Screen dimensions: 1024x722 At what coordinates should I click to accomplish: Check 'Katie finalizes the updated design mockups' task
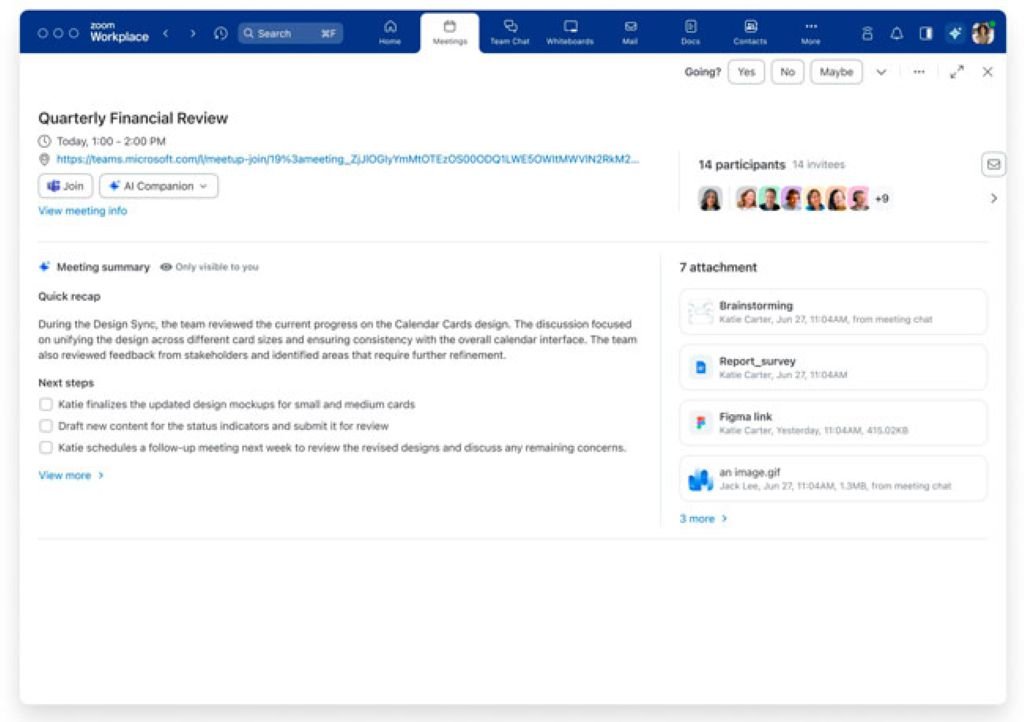pyautogui.click(x=46, y=405)
